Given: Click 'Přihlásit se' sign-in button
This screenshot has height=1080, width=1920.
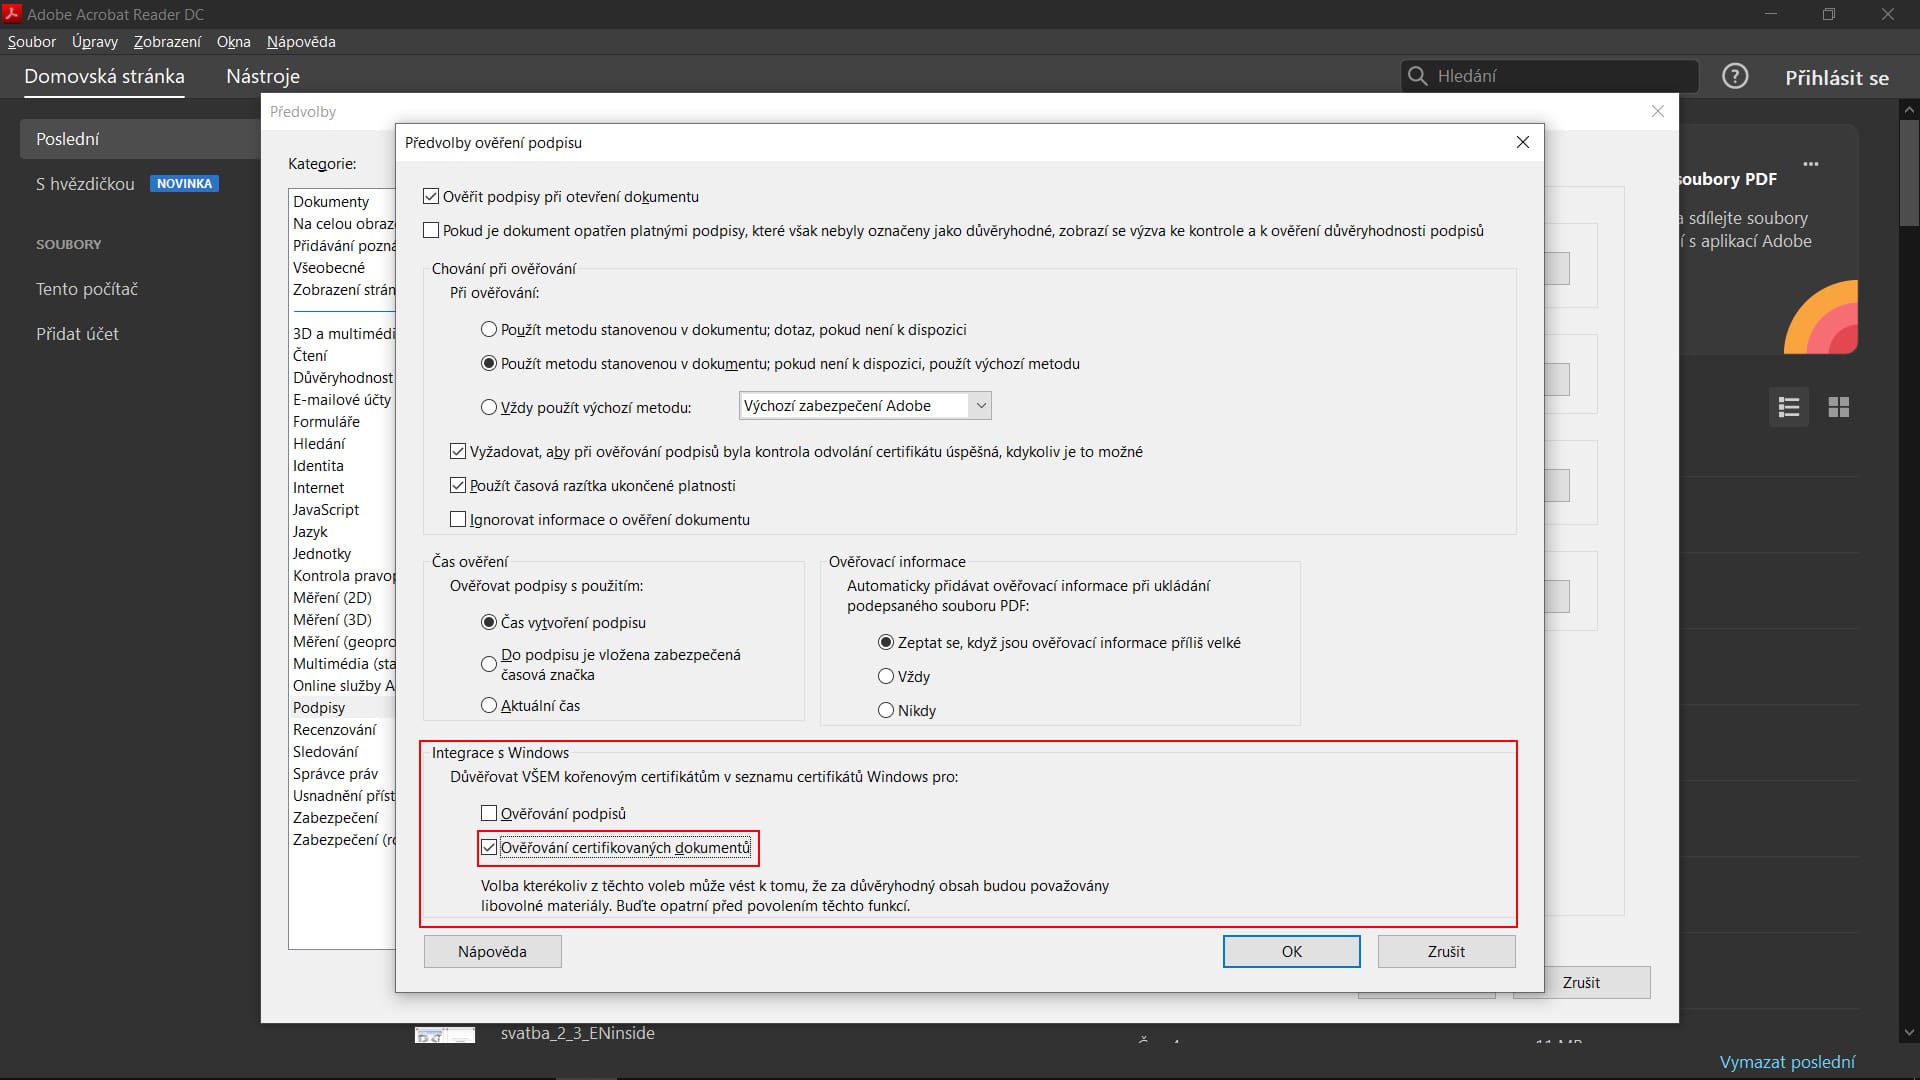Looking at the screenshot, I should click(1837, 78).
